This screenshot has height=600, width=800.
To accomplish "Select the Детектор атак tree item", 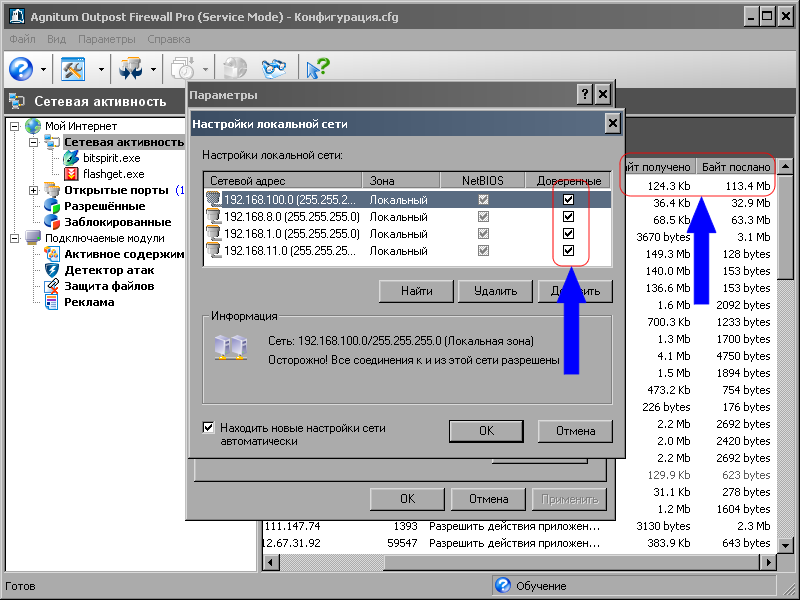I will 109,270.
